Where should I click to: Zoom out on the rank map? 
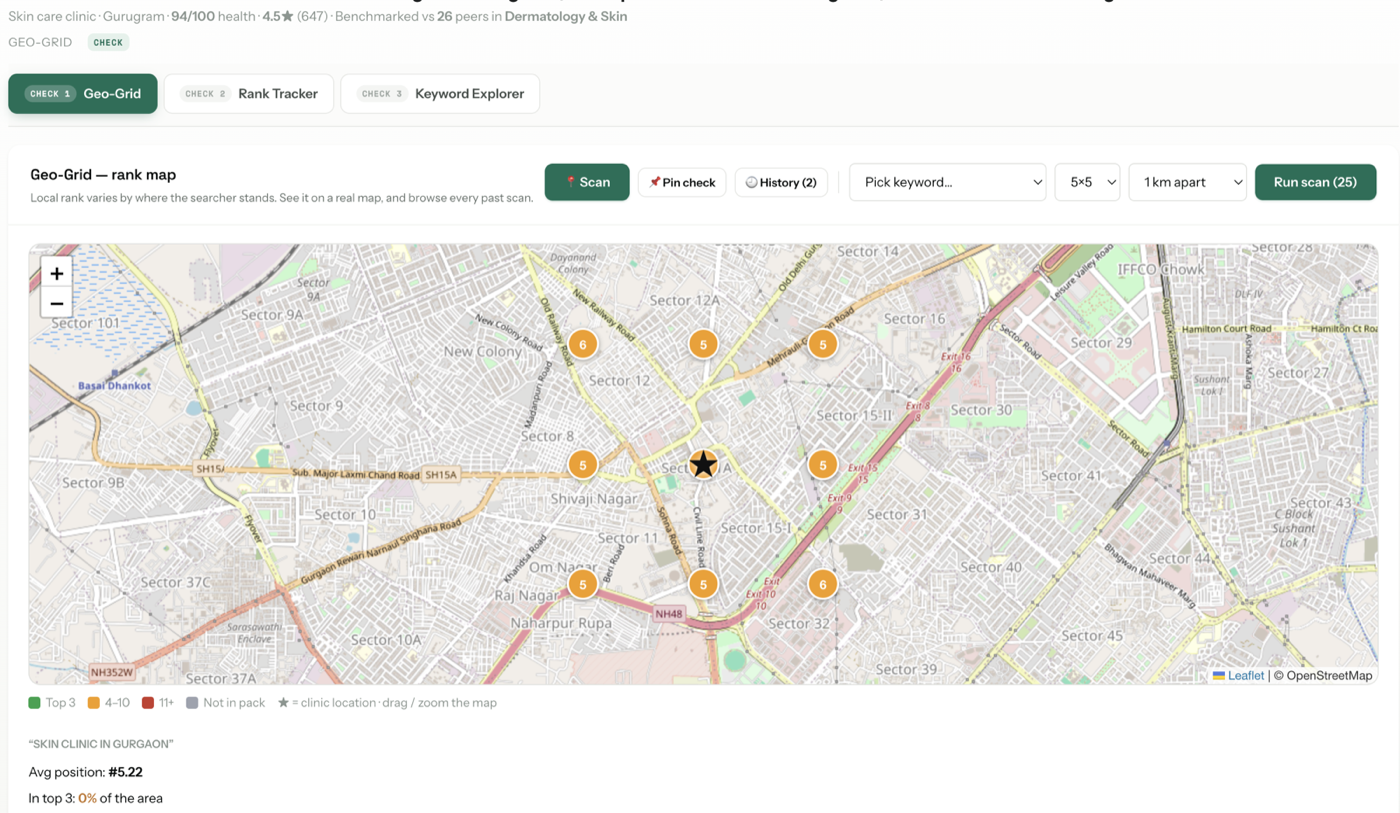57,303
